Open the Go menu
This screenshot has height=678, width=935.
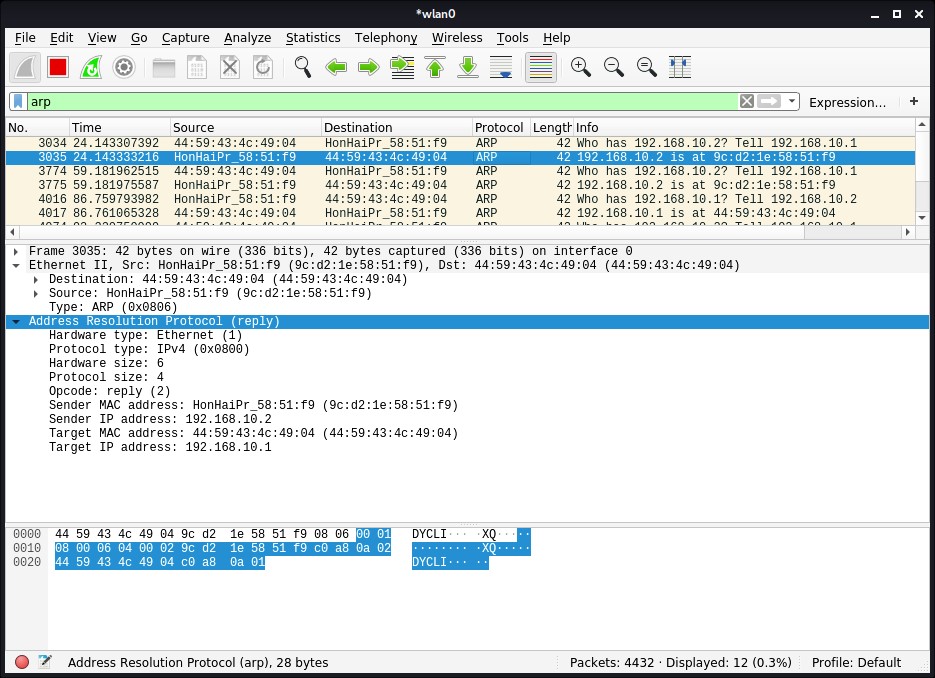(139, 38)
